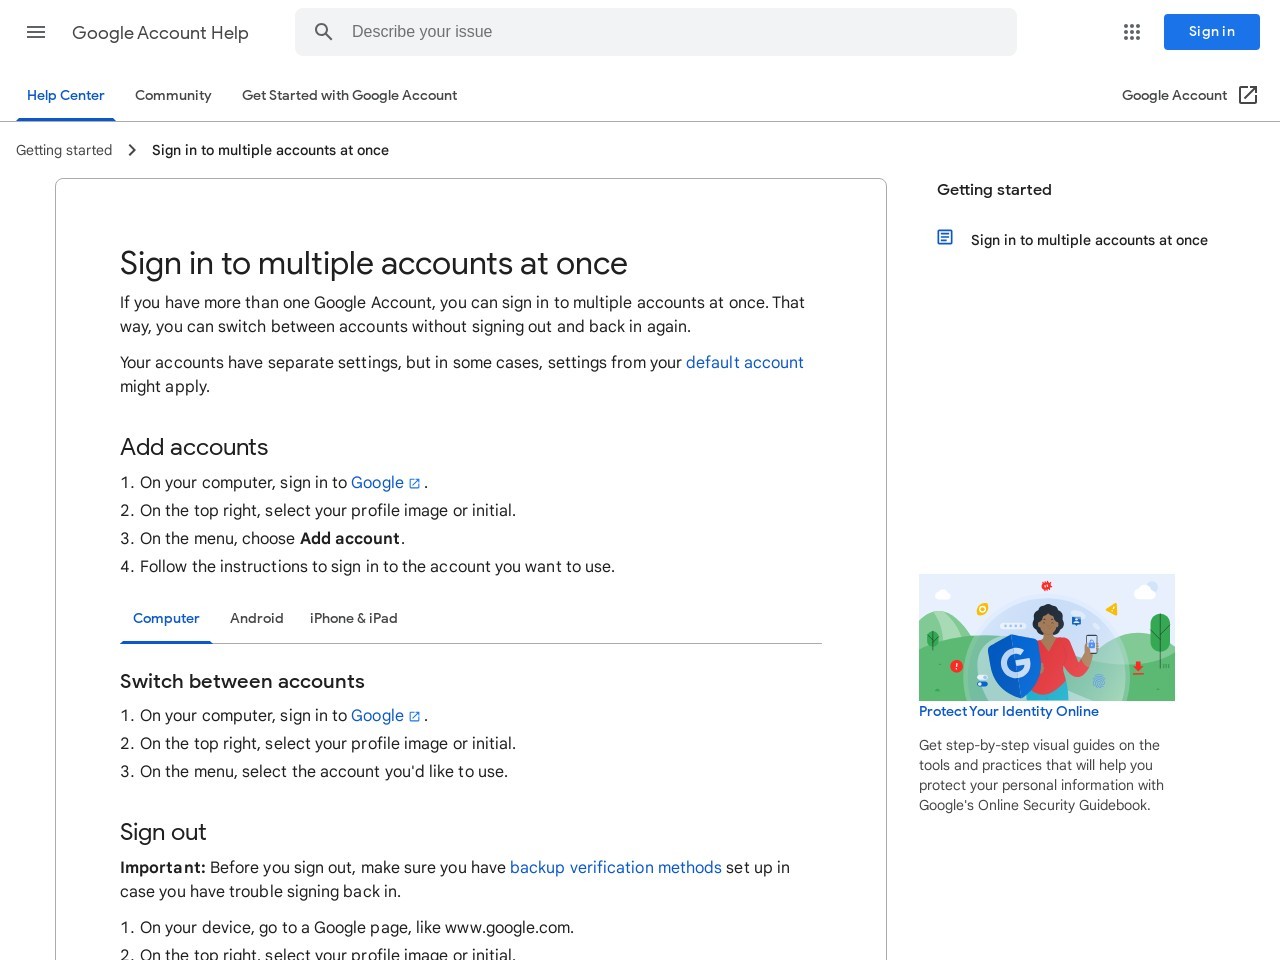1280x960 pixels.
Task: Click the Add accounts heading
Action: (x=194, y=447)
